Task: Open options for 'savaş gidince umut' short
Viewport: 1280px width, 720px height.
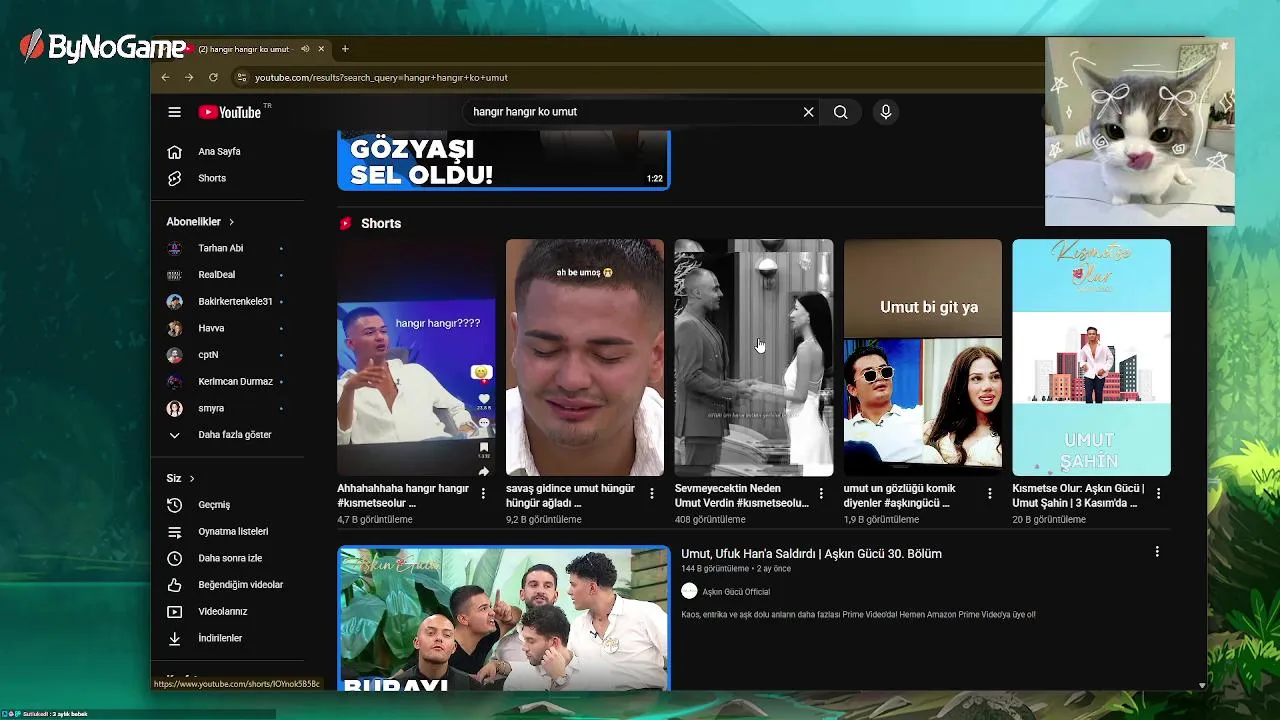Action: (652, 493)
